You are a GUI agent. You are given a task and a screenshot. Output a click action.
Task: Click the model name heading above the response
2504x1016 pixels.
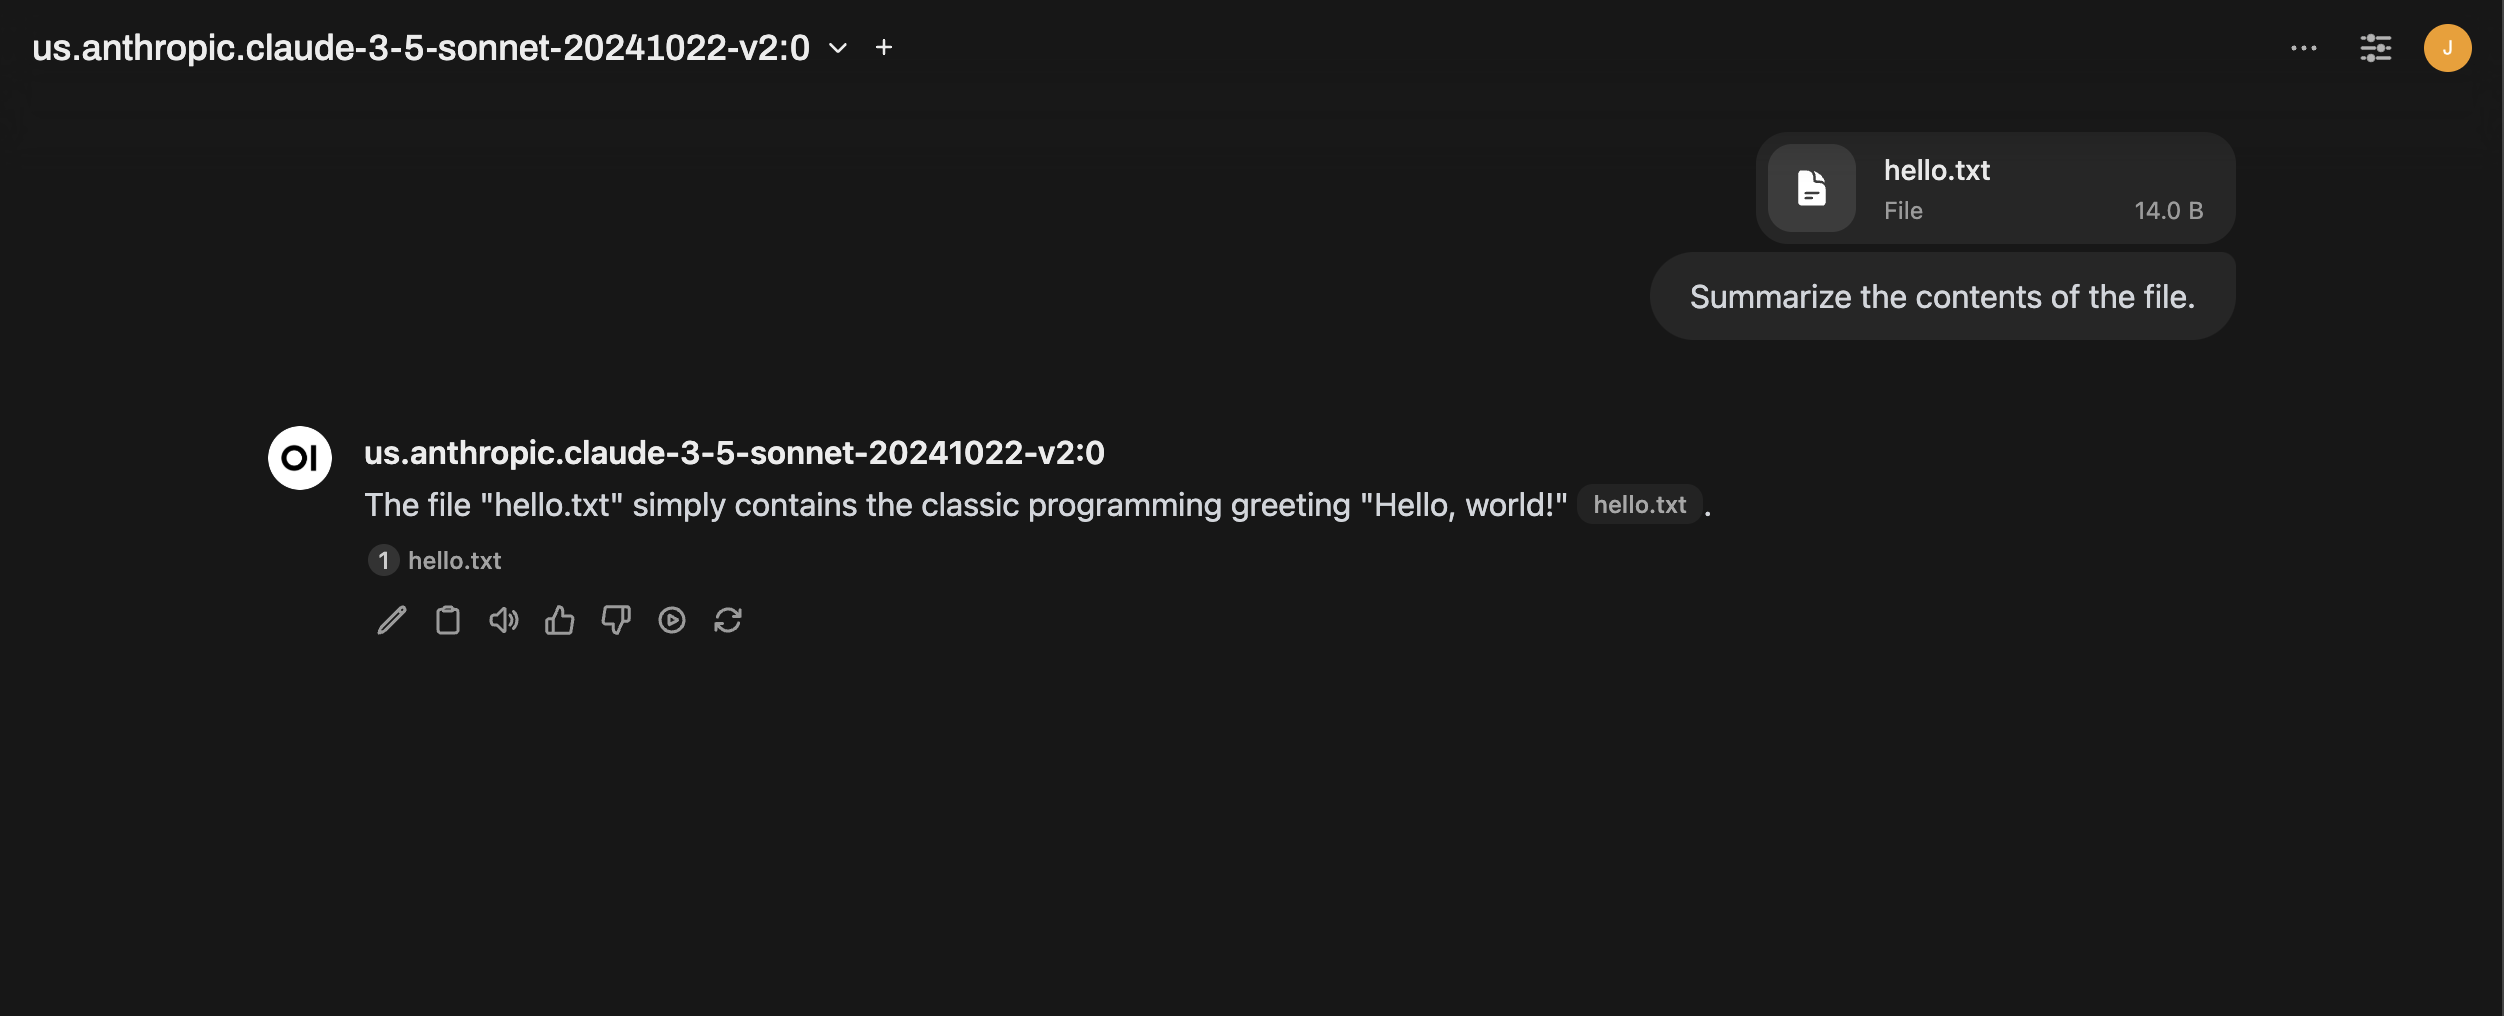tap(735, 452)
